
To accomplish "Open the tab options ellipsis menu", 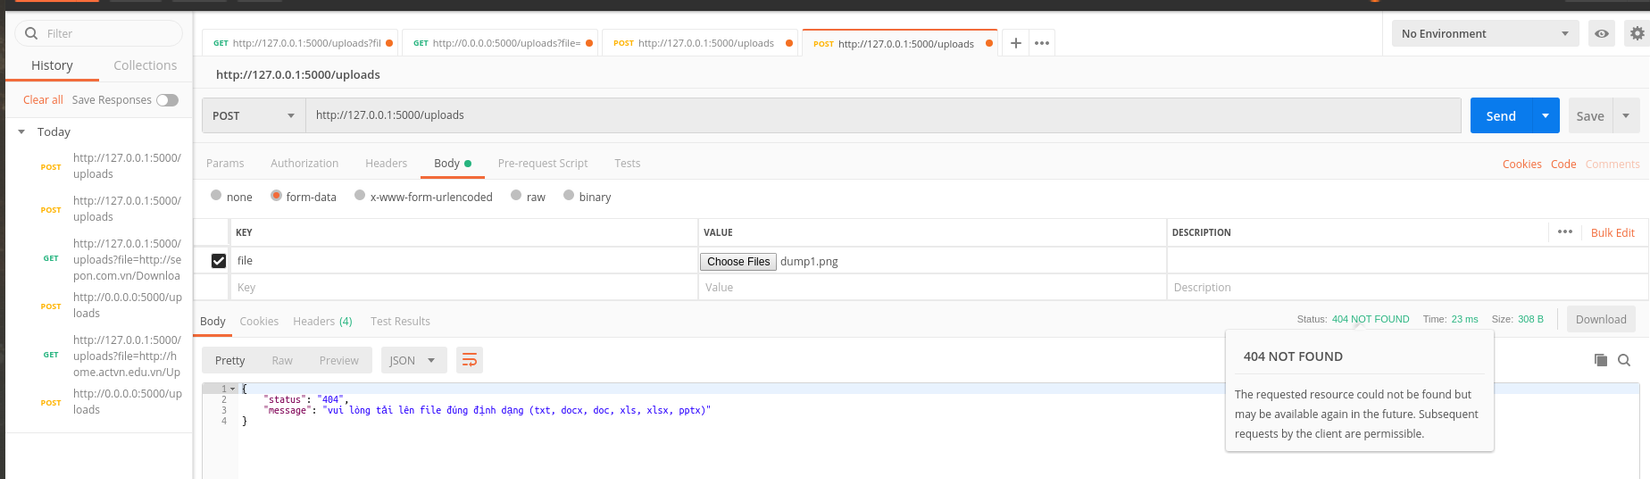I will 1042,43.
